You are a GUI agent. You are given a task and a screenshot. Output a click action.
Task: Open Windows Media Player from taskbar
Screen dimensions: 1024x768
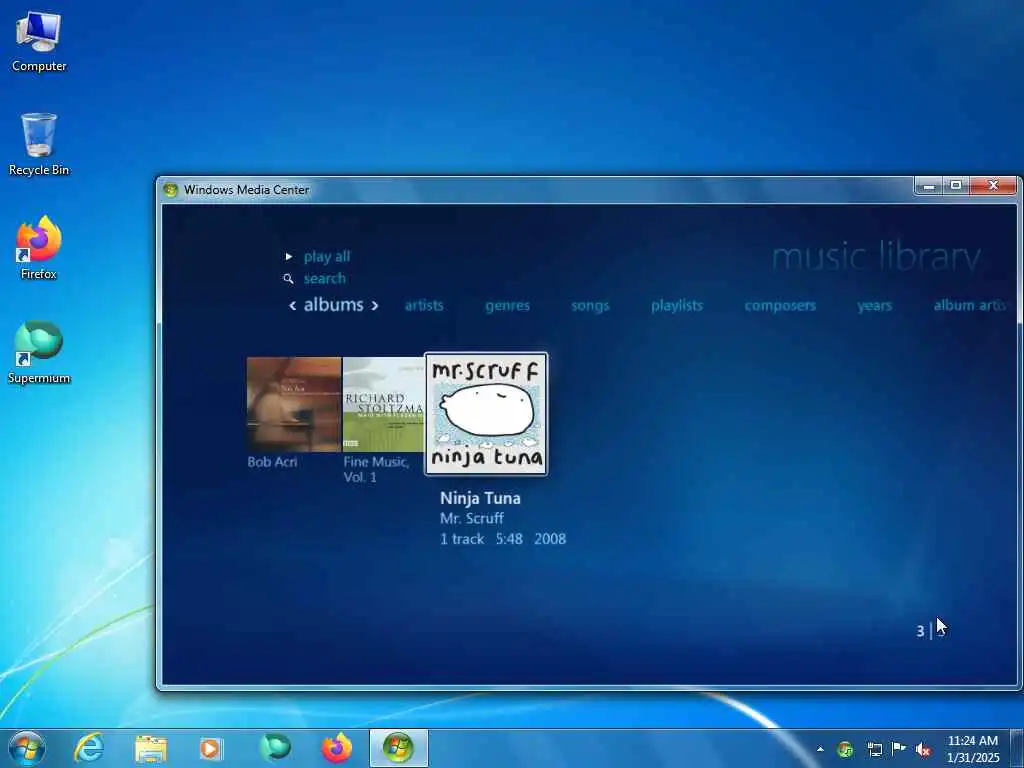click(210, 748)
